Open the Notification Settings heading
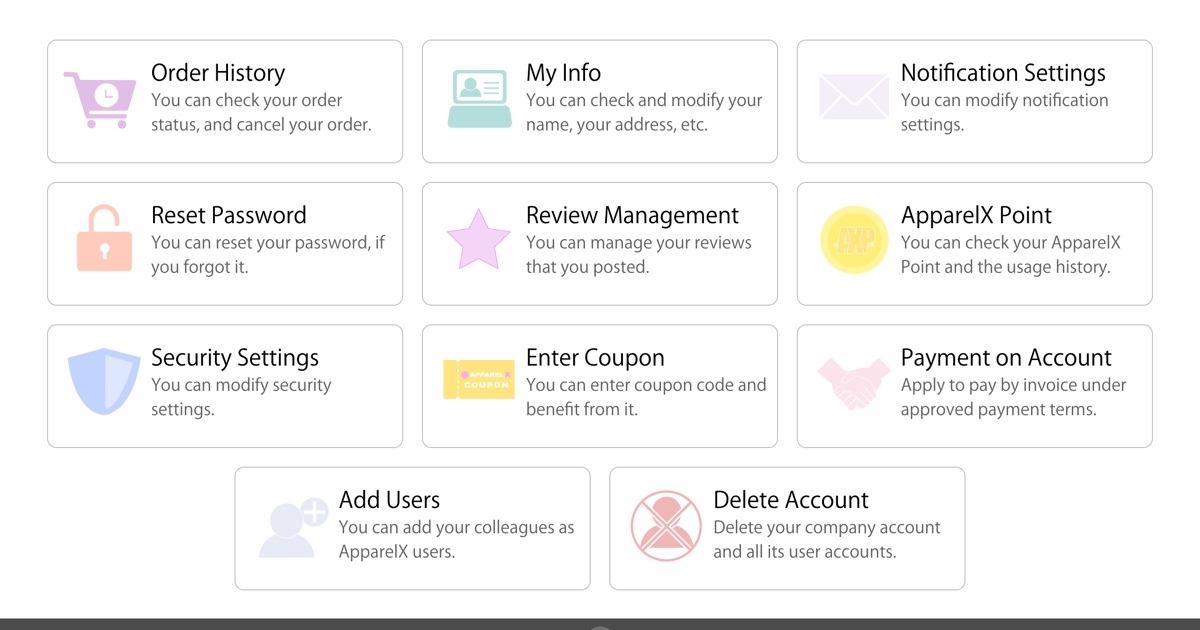 tap(1003, 73)
